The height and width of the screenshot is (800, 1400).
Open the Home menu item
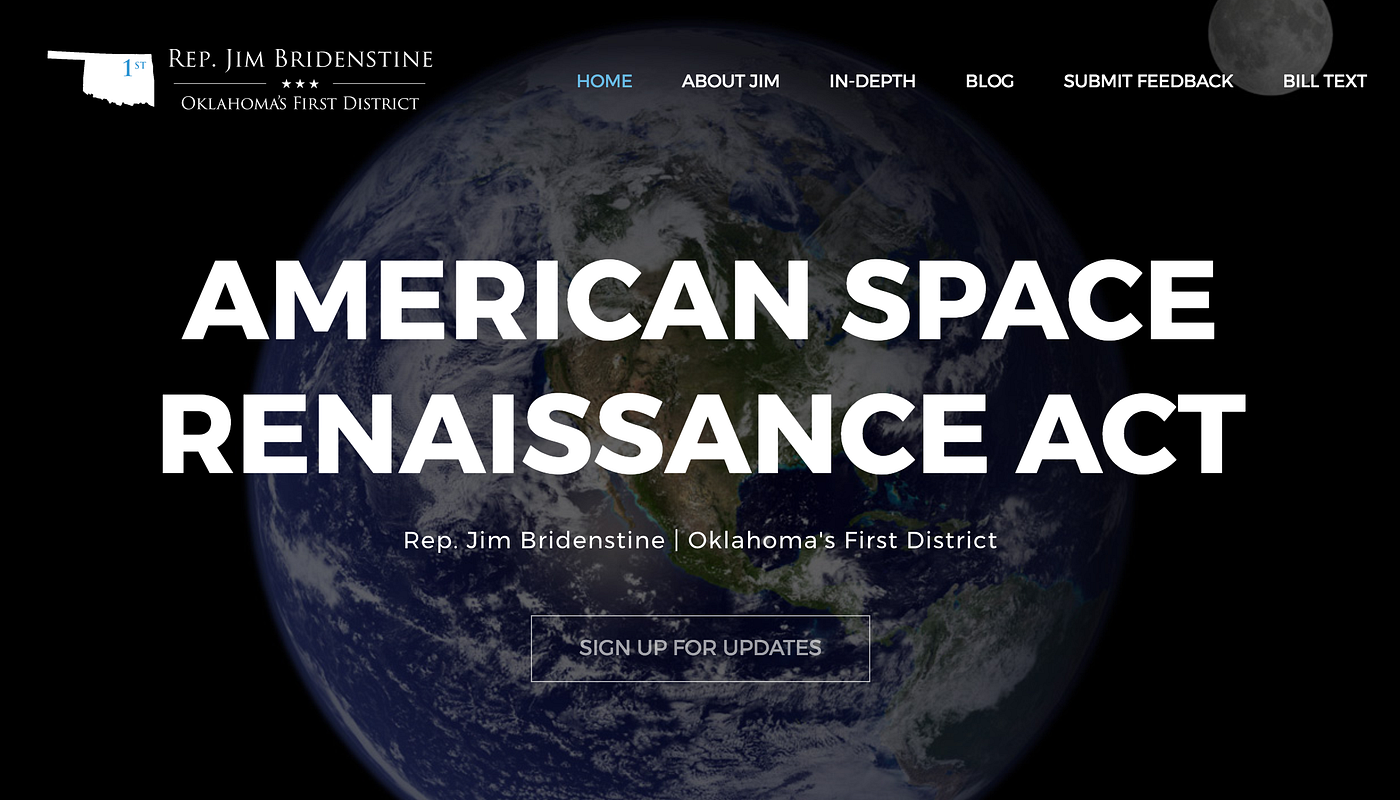click(604, 81)
